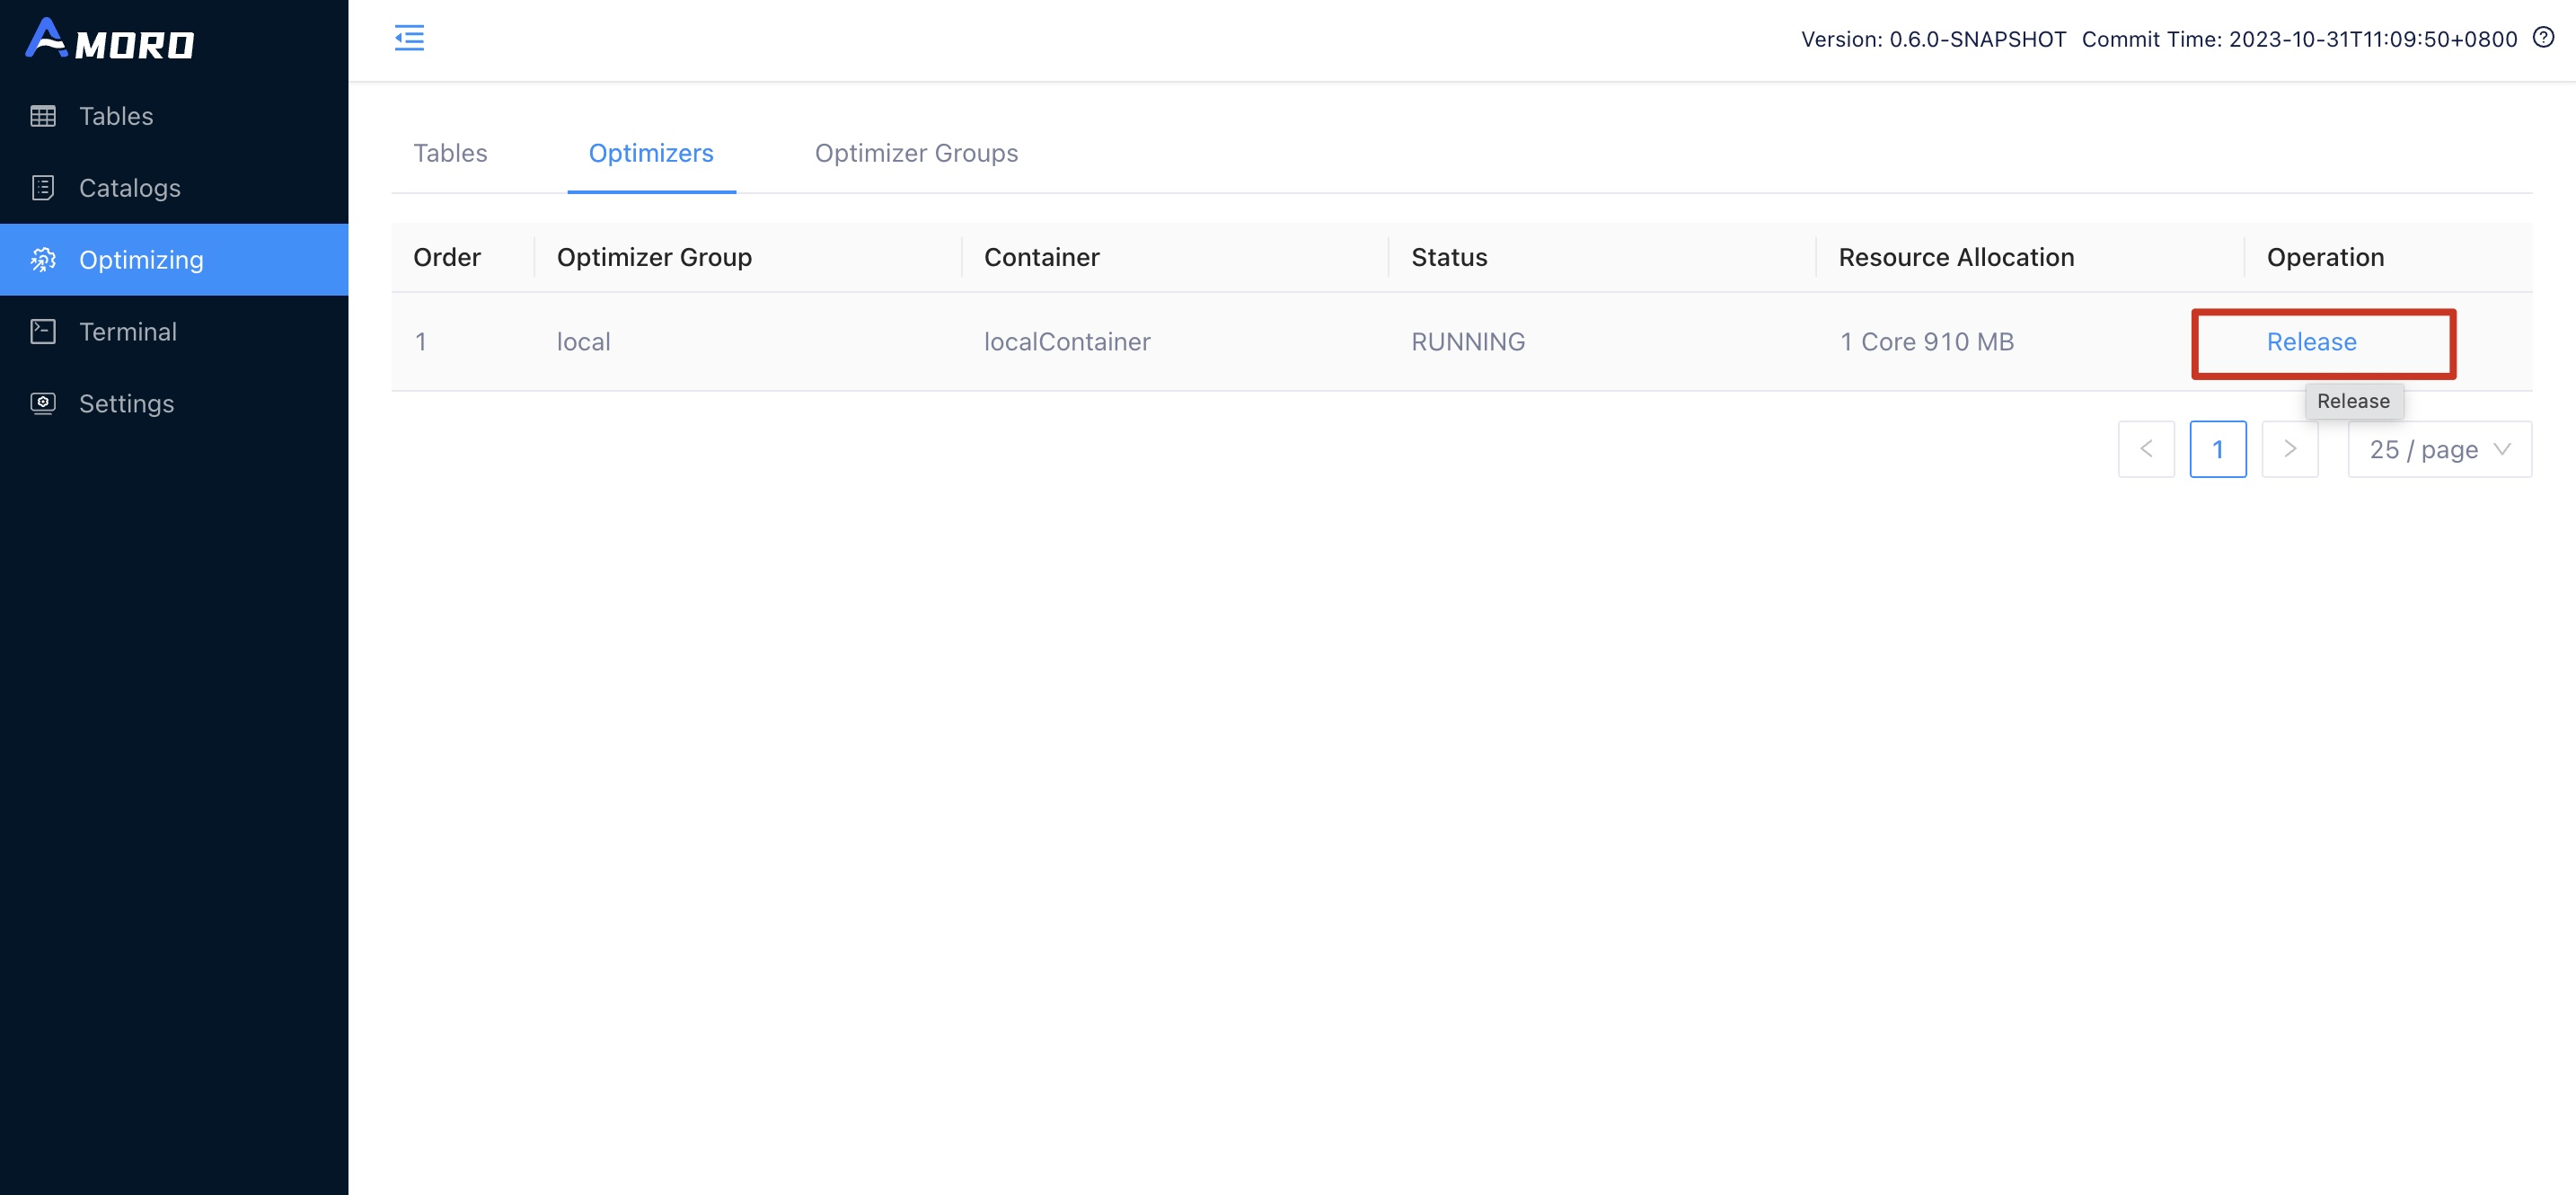The image size is (2576, 1195).
Task: Click the previous page arrow
Action: coord(2146,449)
